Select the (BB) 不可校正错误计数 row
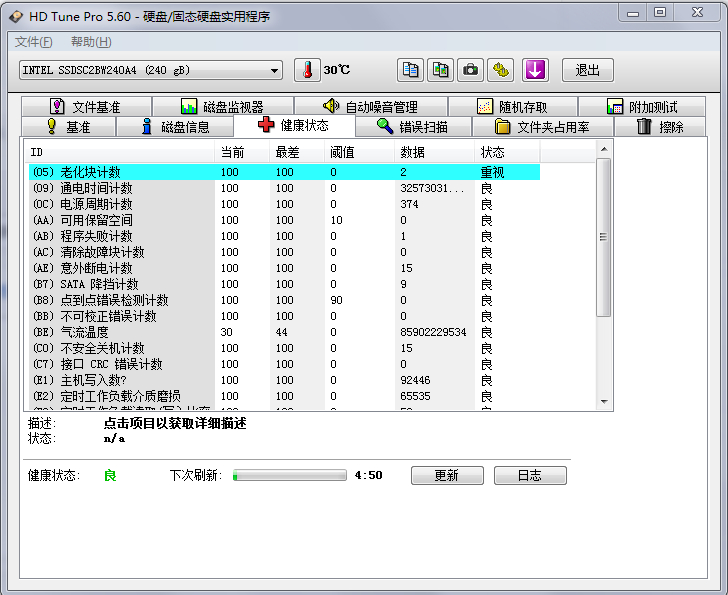This screenshot has height=595, width=728. (284, 316)
